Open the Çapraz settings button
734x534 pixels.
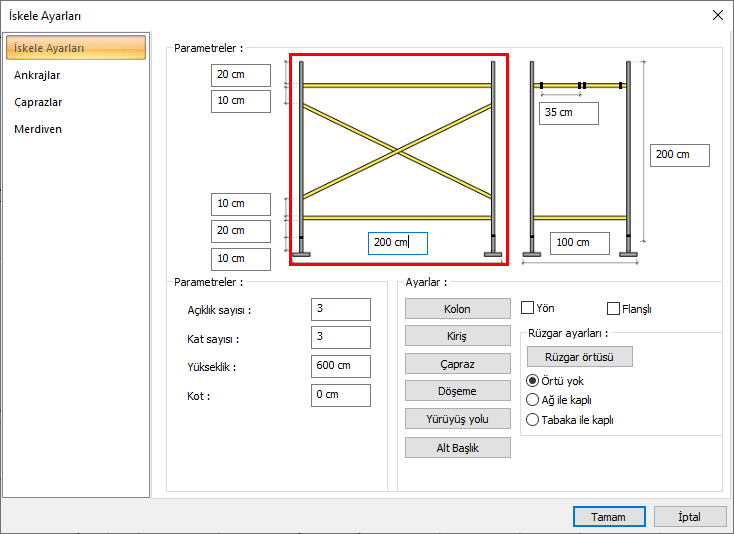coord(458,364)
